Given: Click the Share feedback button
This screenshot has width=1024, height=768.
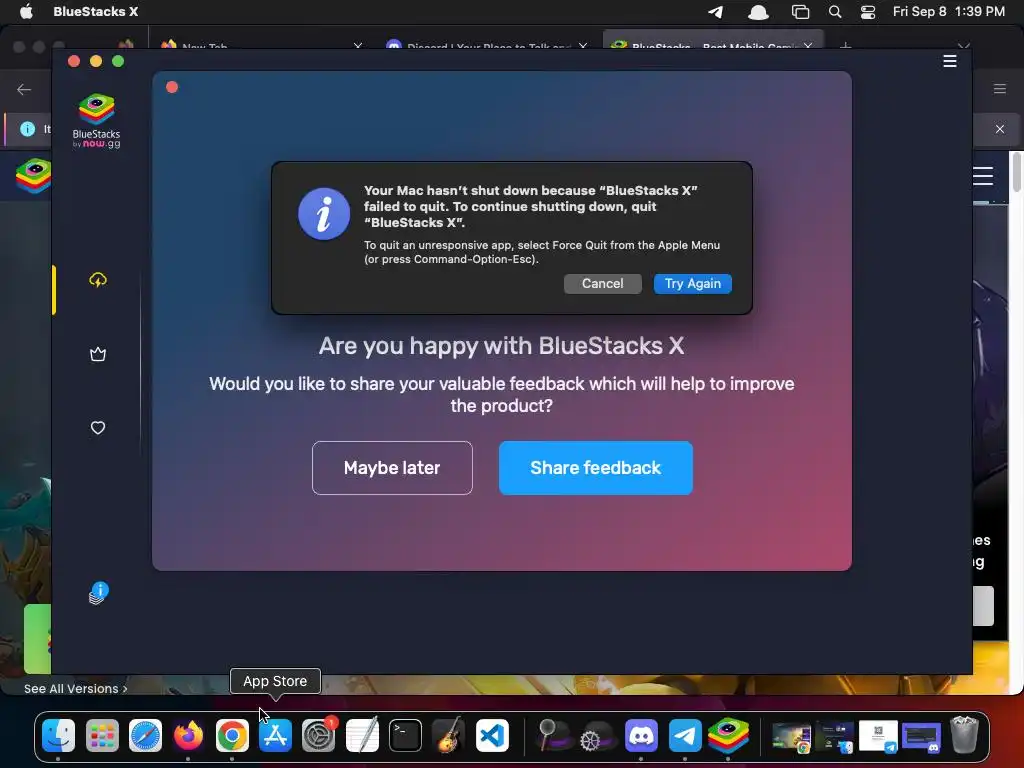Looking at the screenshot, I should point(596,468).
